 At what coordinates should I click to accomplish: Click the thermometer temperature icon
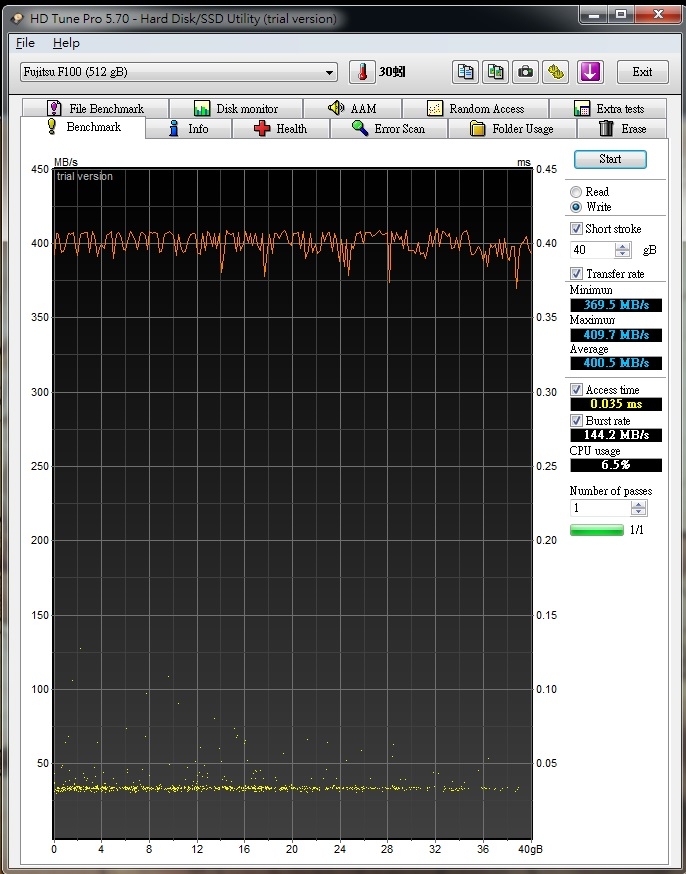tap(362, 72)
